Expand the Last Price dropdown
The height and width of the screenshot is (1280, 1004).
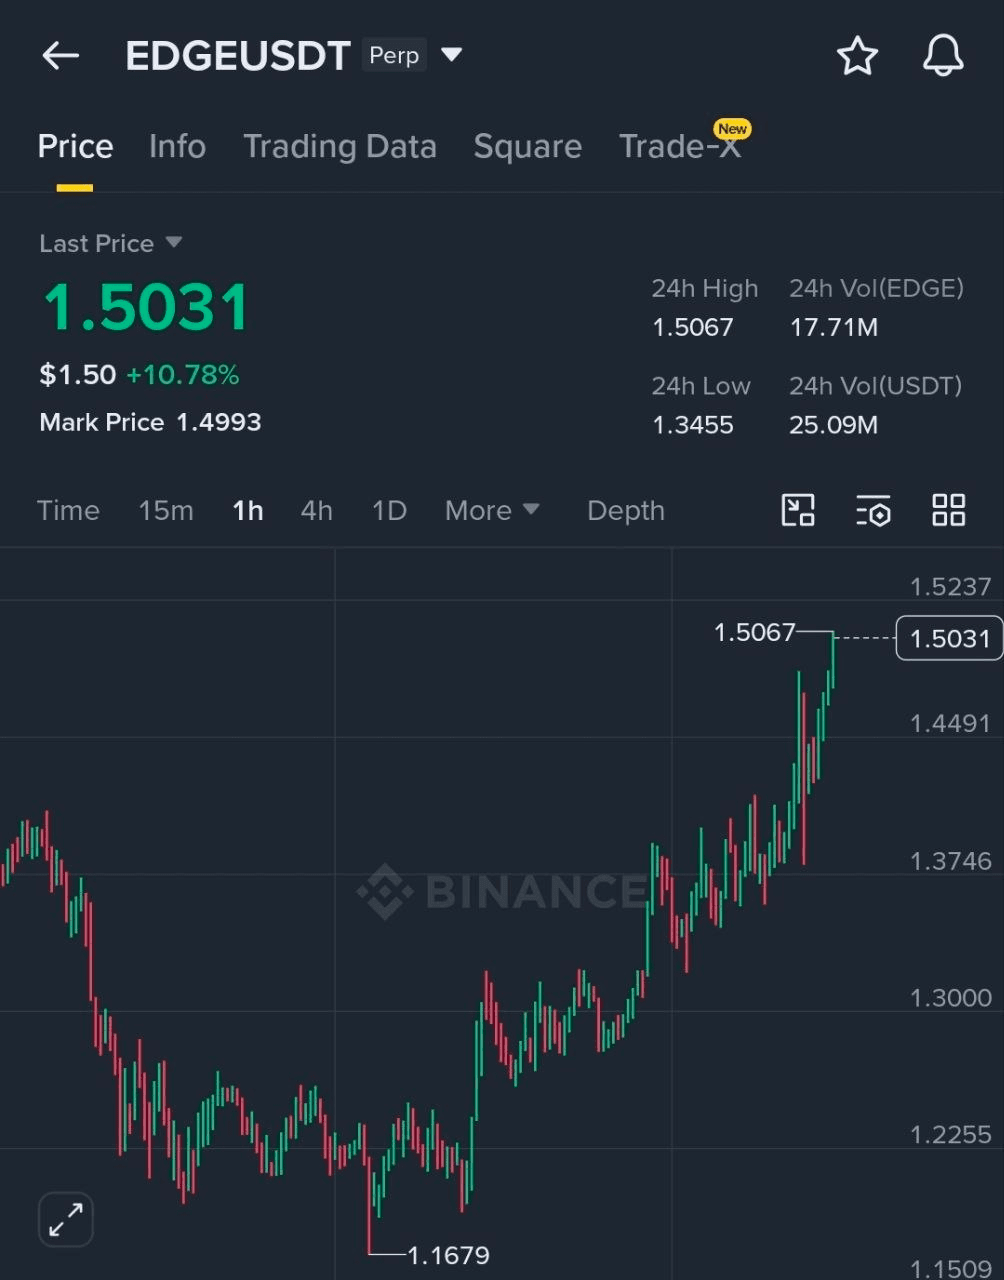point(174,242)
